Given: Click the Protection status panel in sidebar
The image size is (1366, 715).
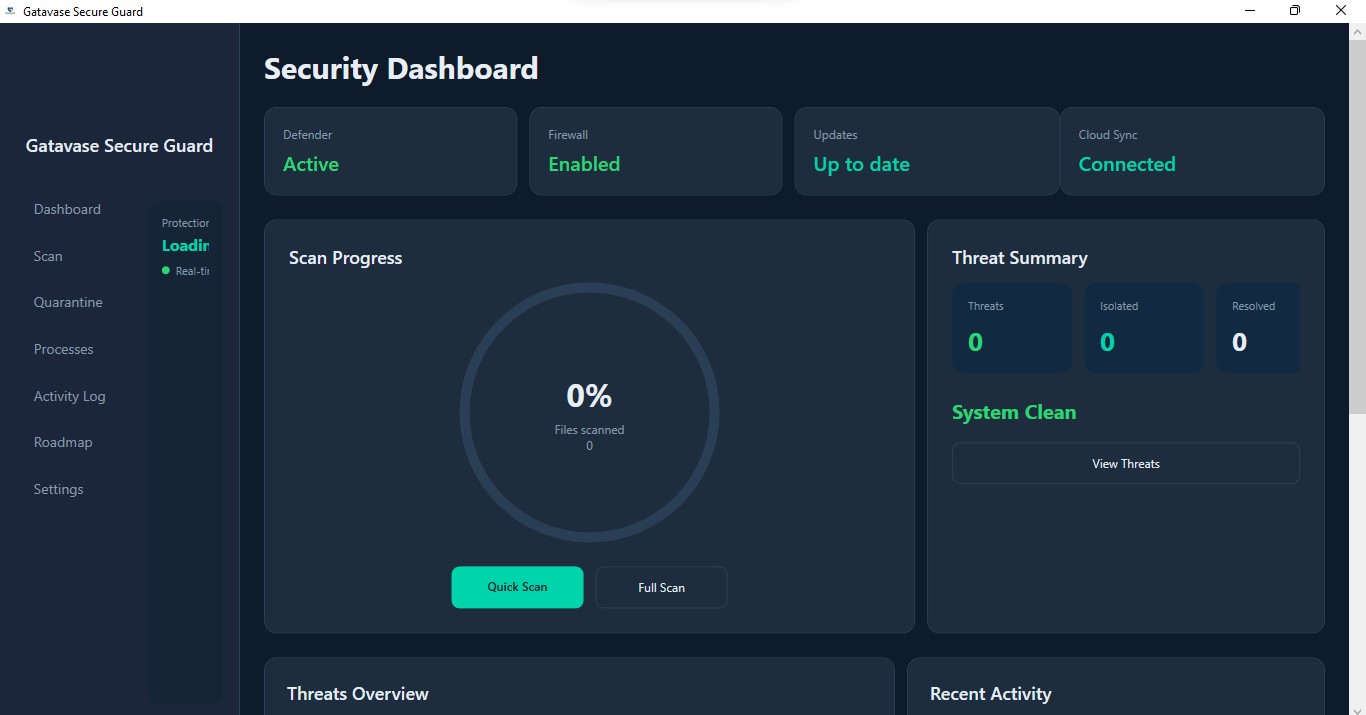Looking at the screenshot, I should [x=185, y=452].
